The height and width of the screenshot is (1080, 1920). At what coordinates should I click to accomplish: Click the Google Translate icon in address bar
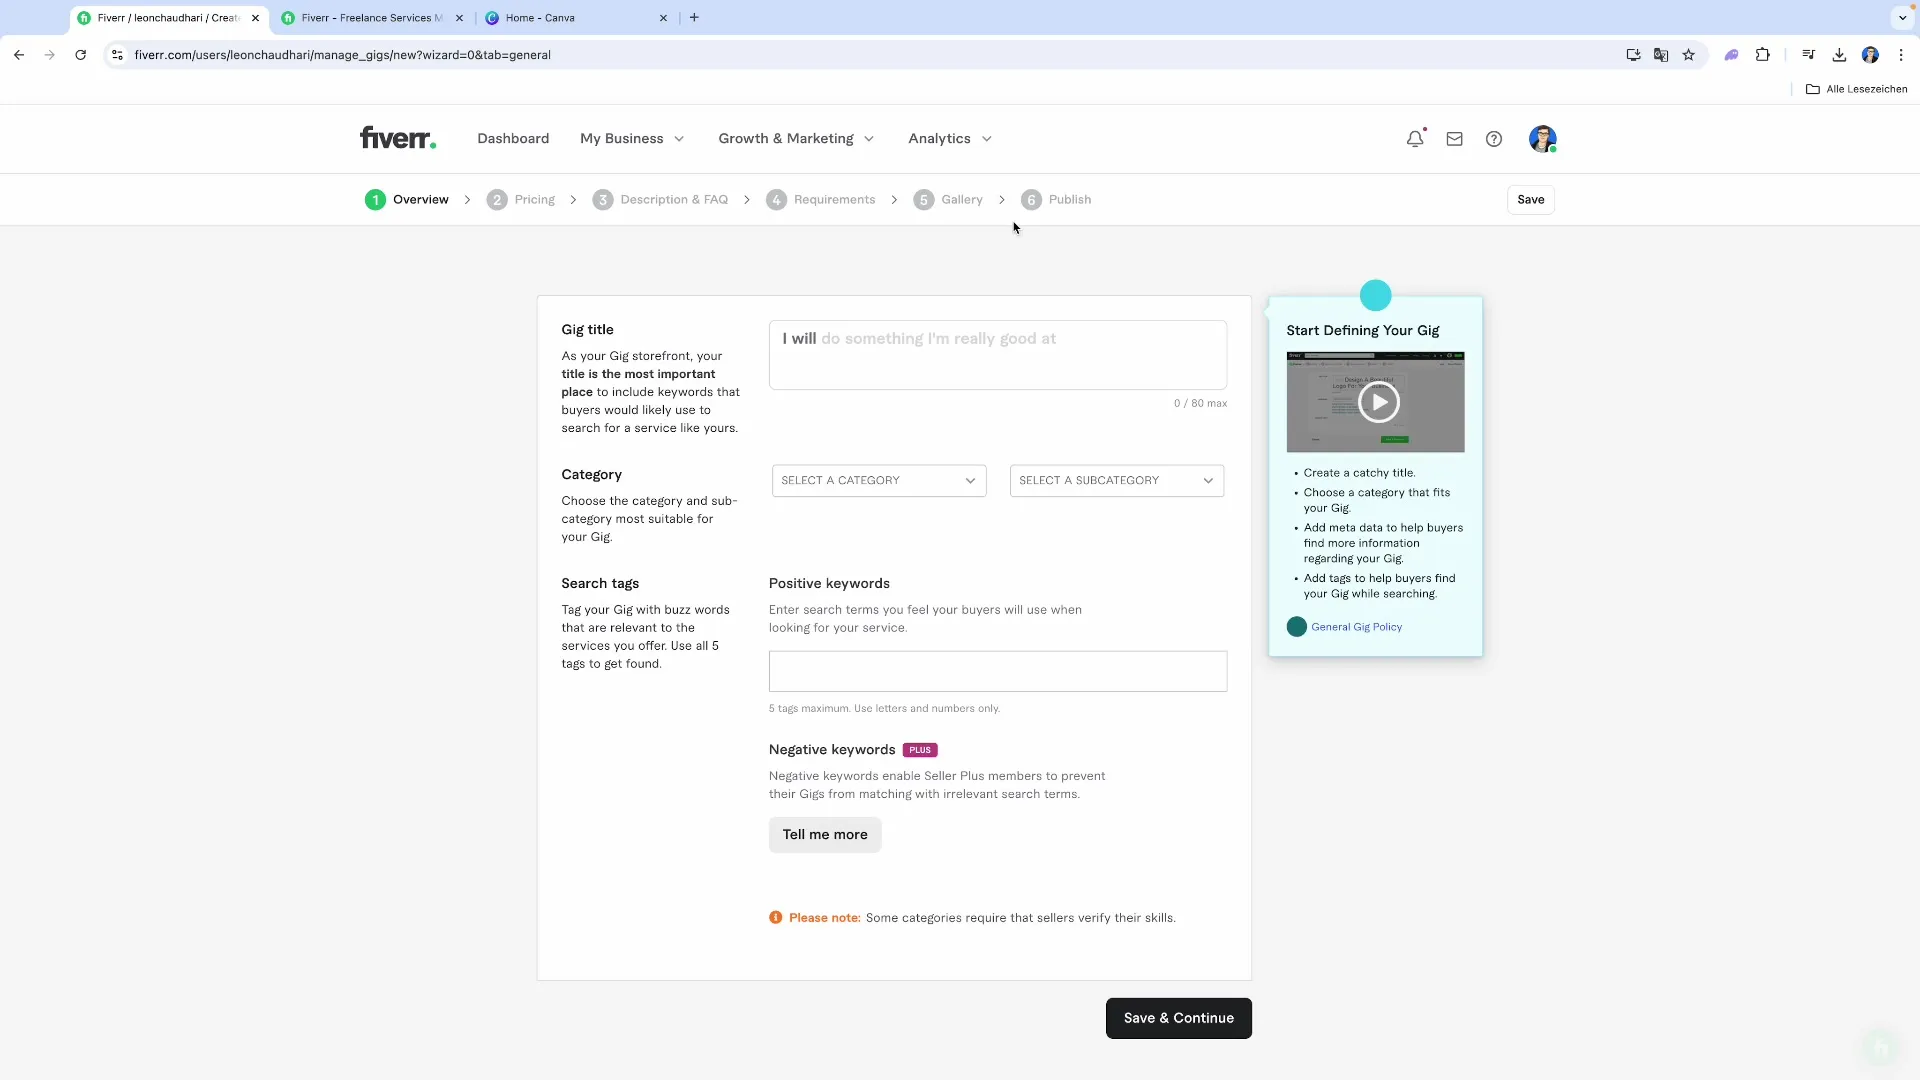pos(1661,55)
